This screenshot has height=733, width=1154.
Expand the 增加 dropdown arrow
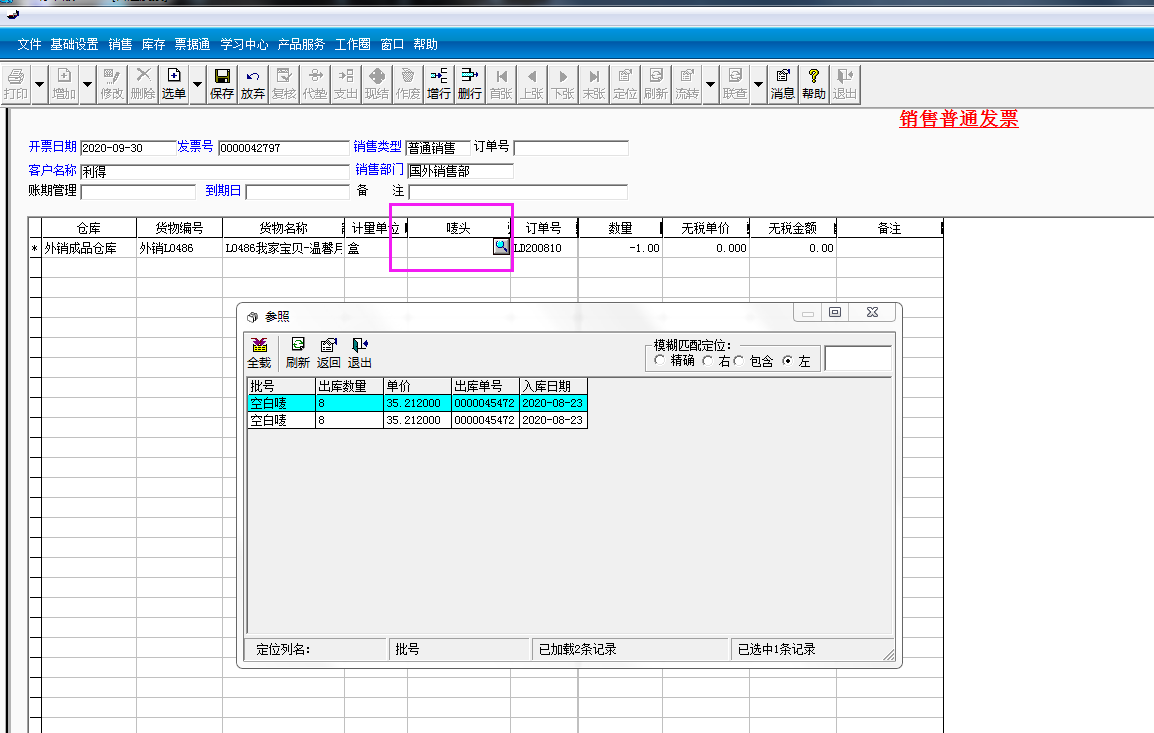(88, 84)
